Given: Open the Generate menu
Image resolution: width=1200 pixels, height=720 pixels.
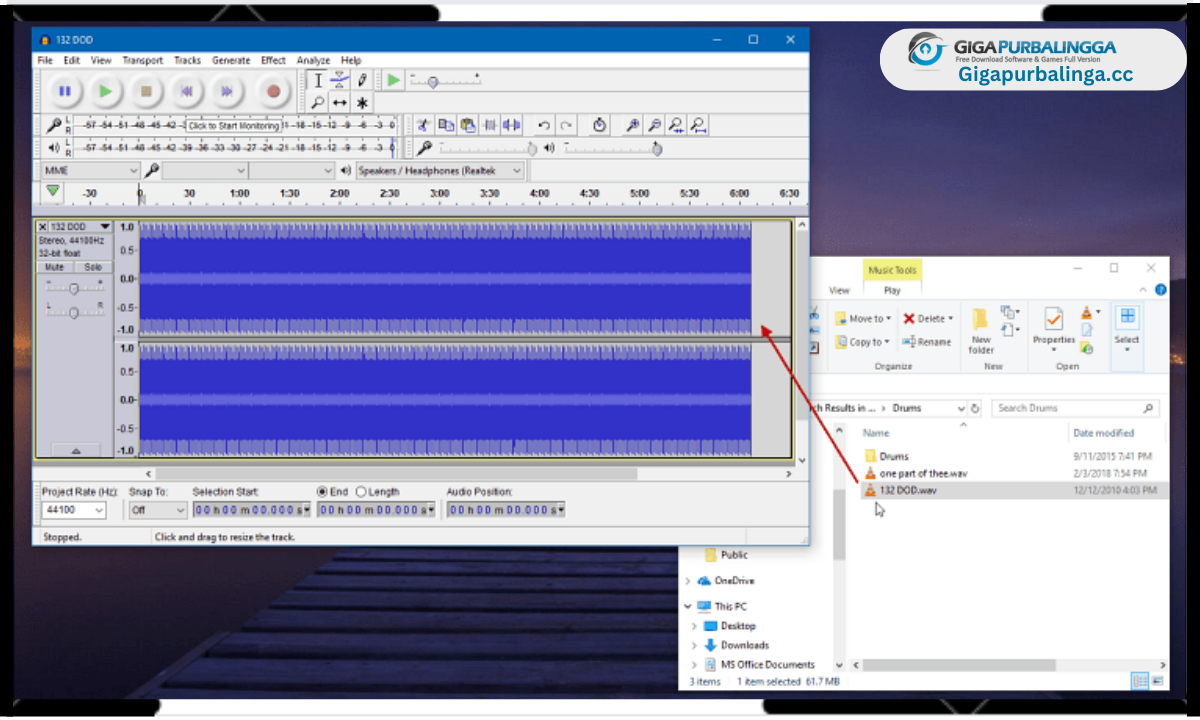Looking at the screenshot, I should pos(231,60).
